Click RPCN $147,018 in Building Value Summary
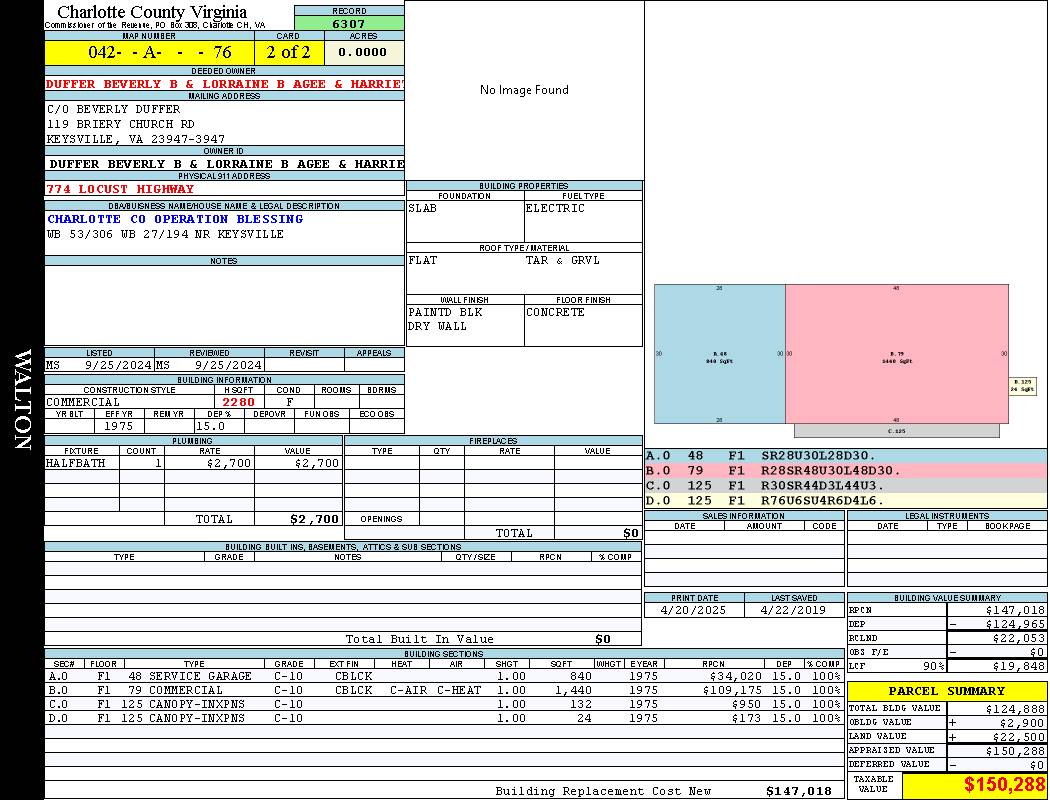1050x800 pixels. (x=1015, y=611)
